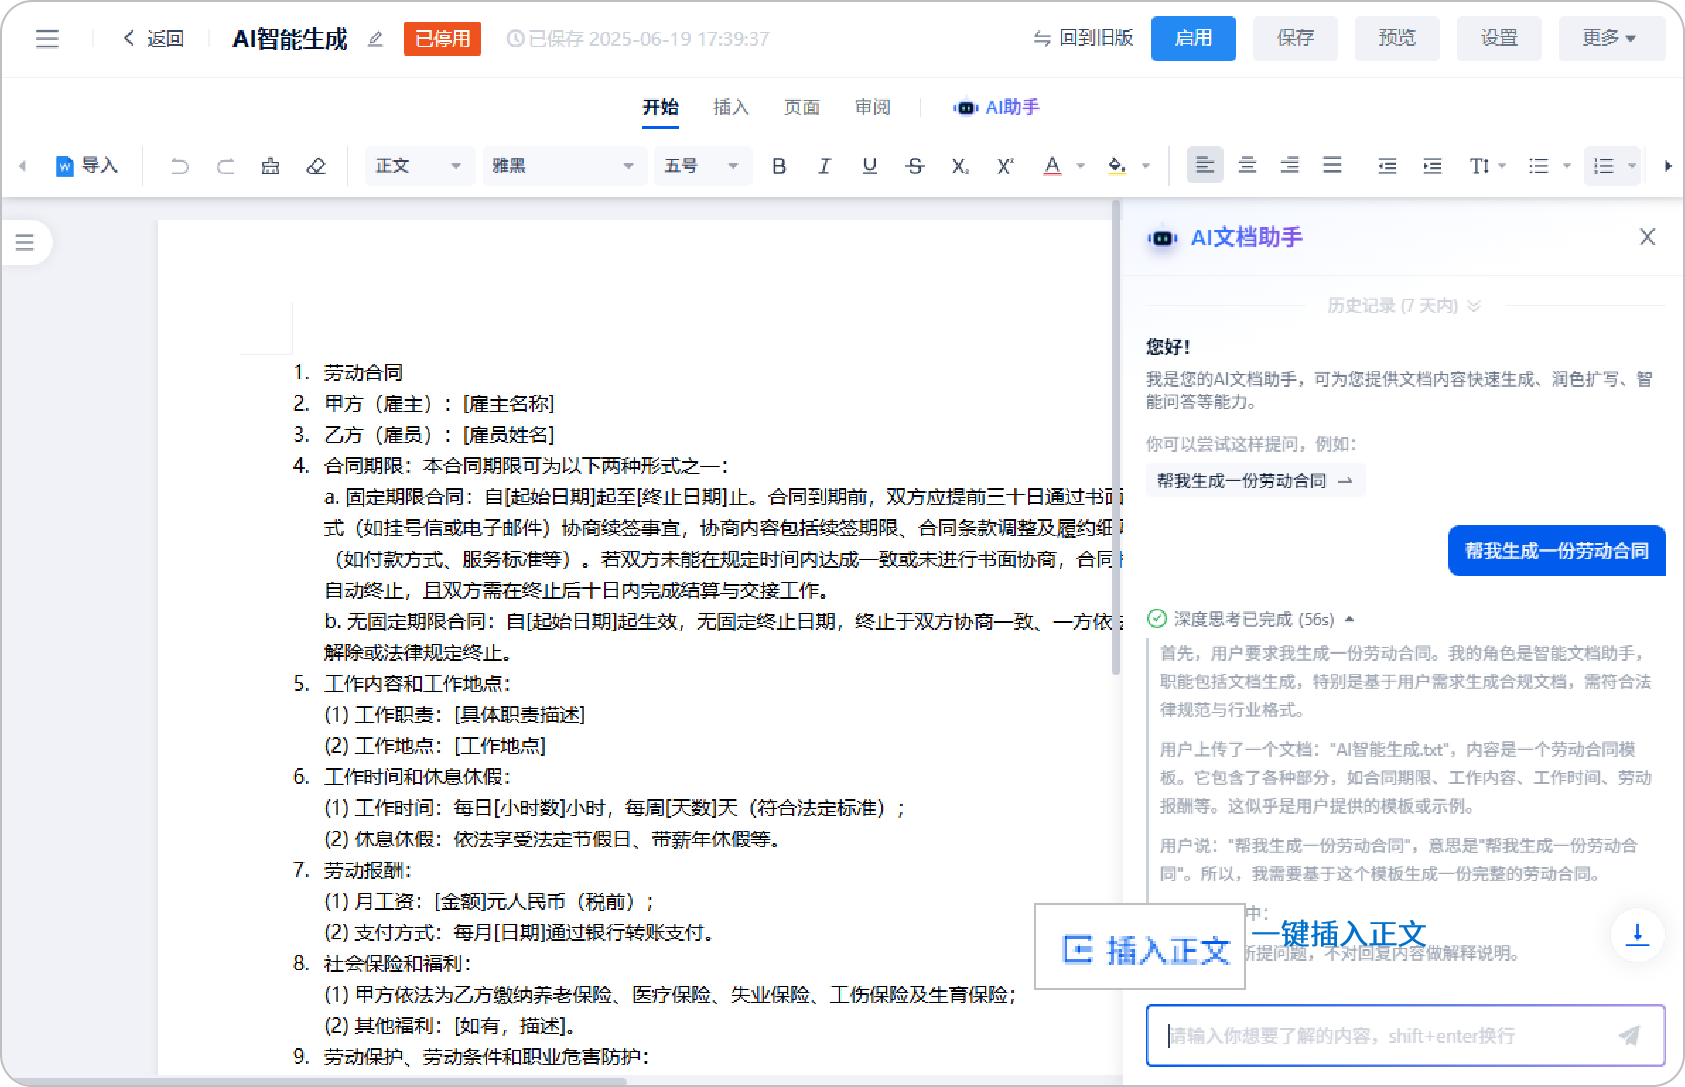The height and width of the screenshot is (1087, 1685).
Task: Open the 正文 paragraph style dropdown
Action: 418,166
